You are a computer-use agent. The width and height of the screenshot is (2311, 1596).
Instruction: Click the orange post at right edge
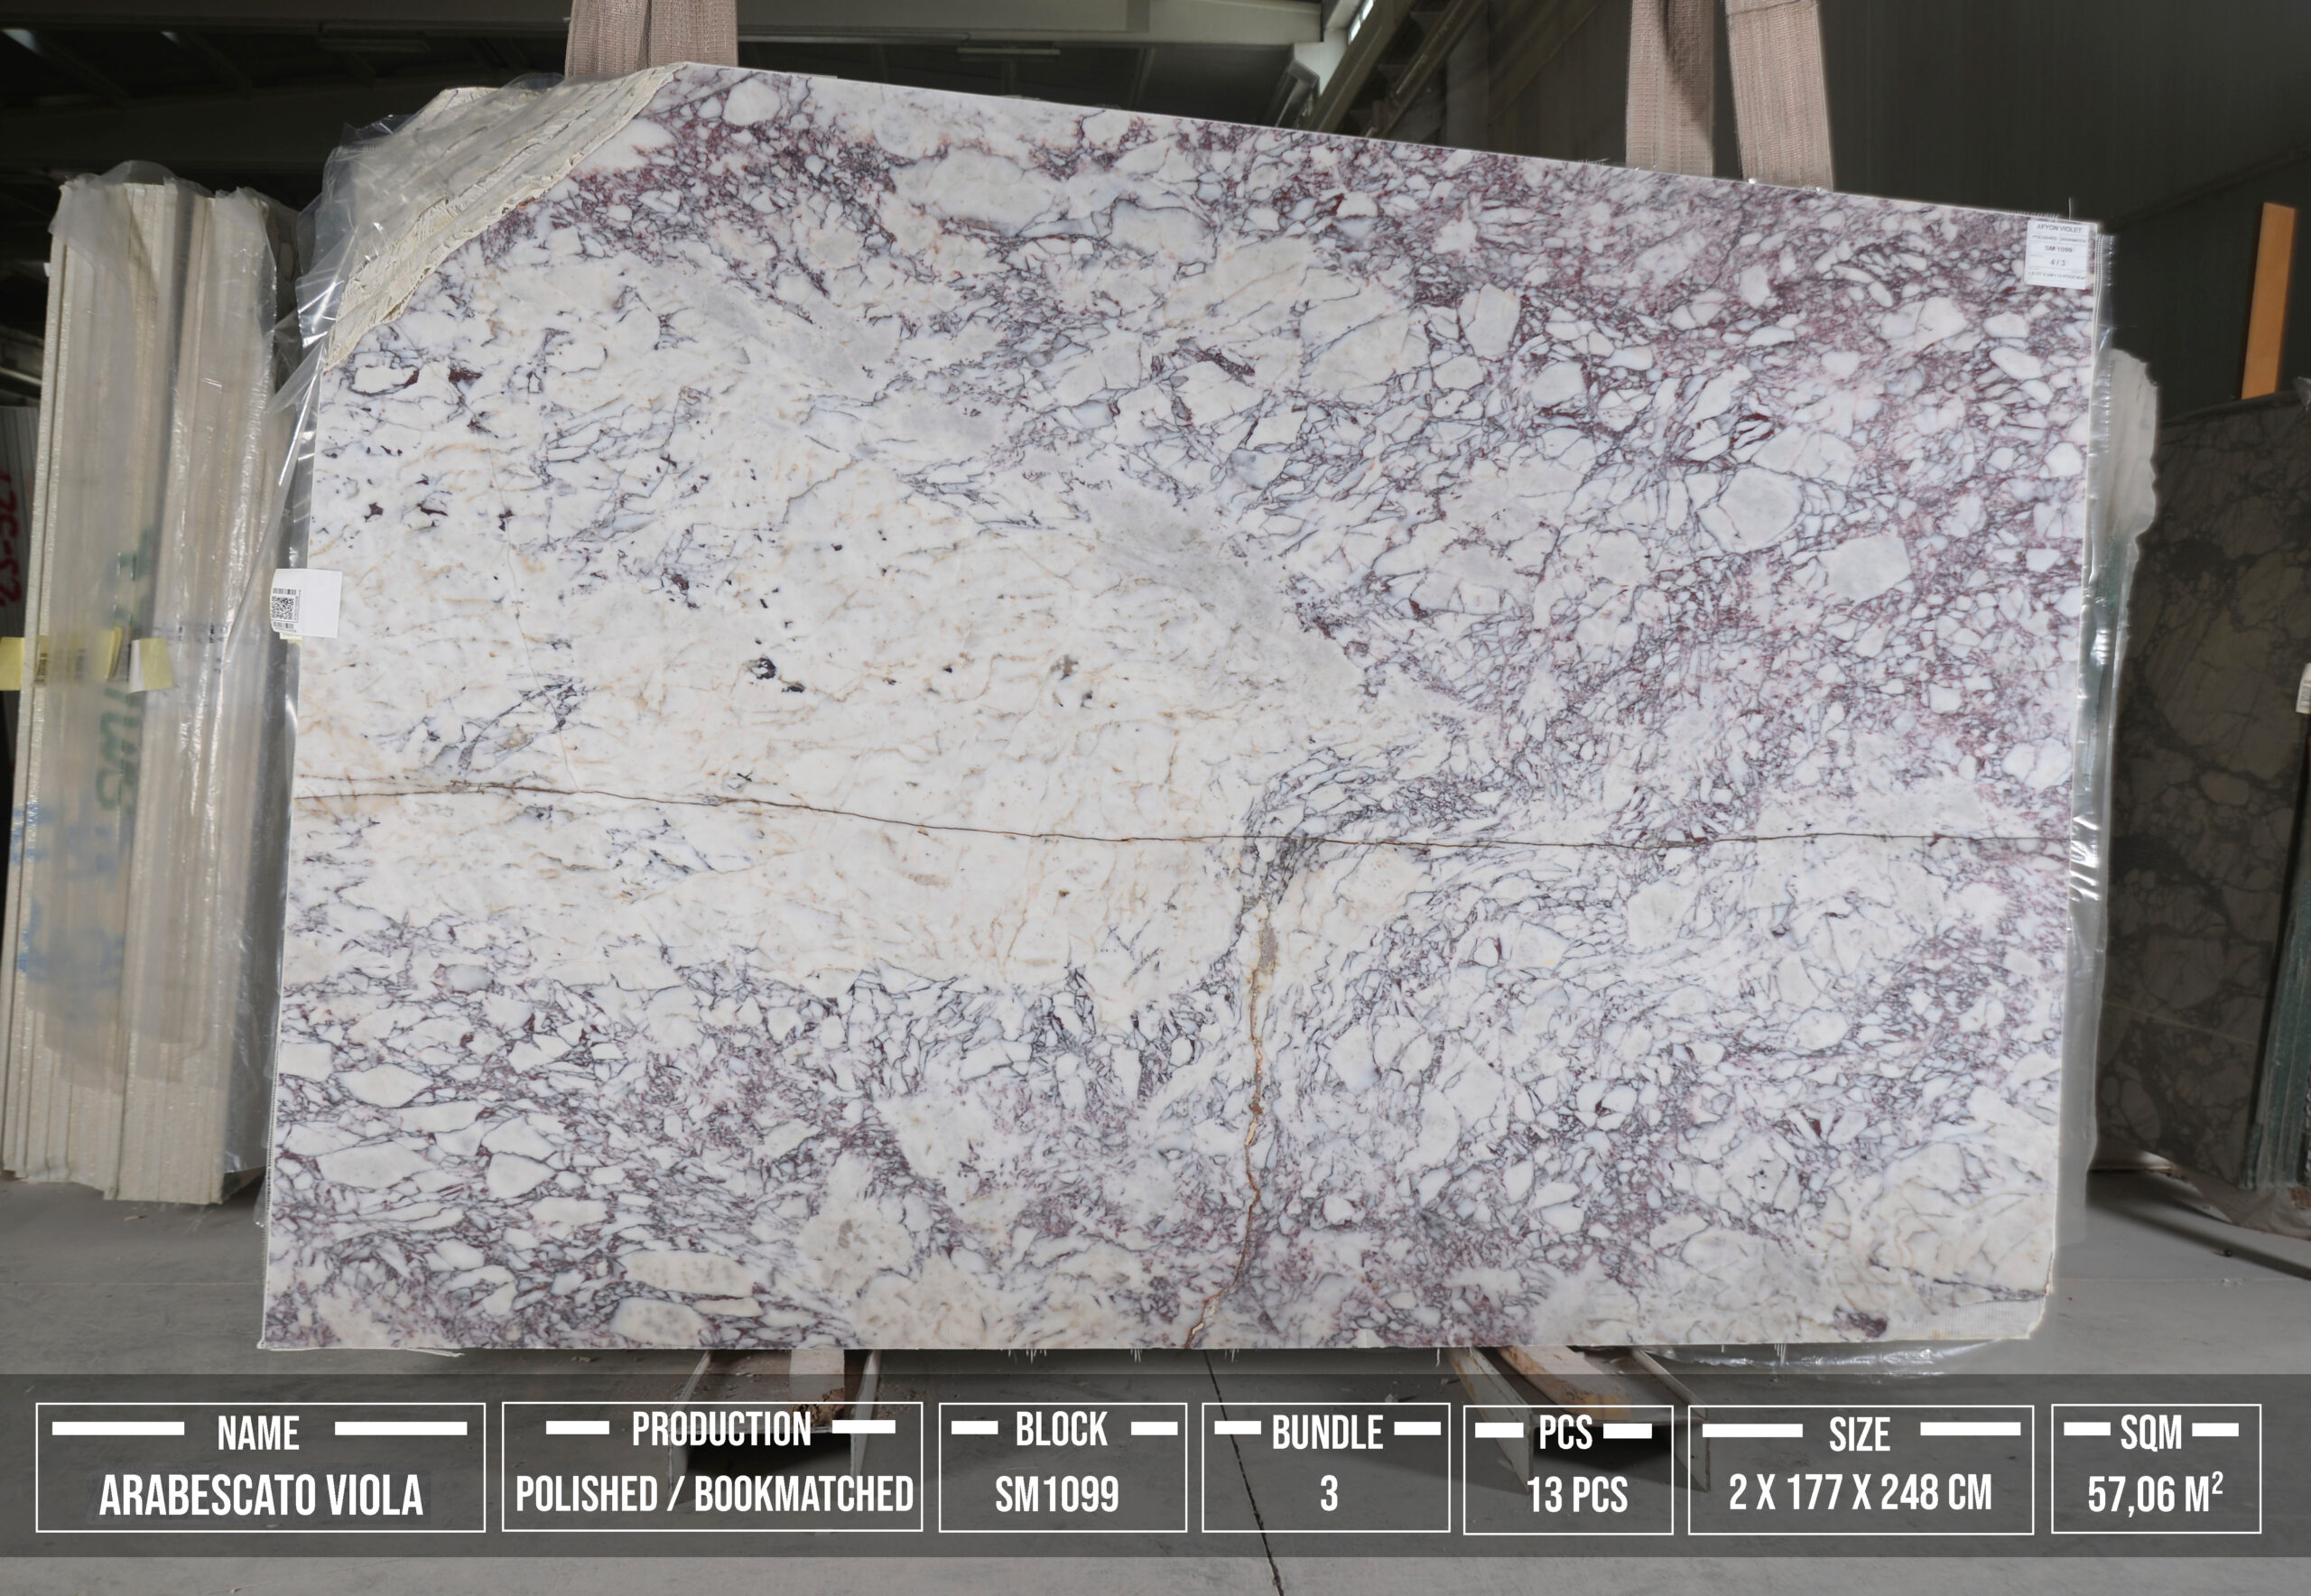coord(2267,300)
